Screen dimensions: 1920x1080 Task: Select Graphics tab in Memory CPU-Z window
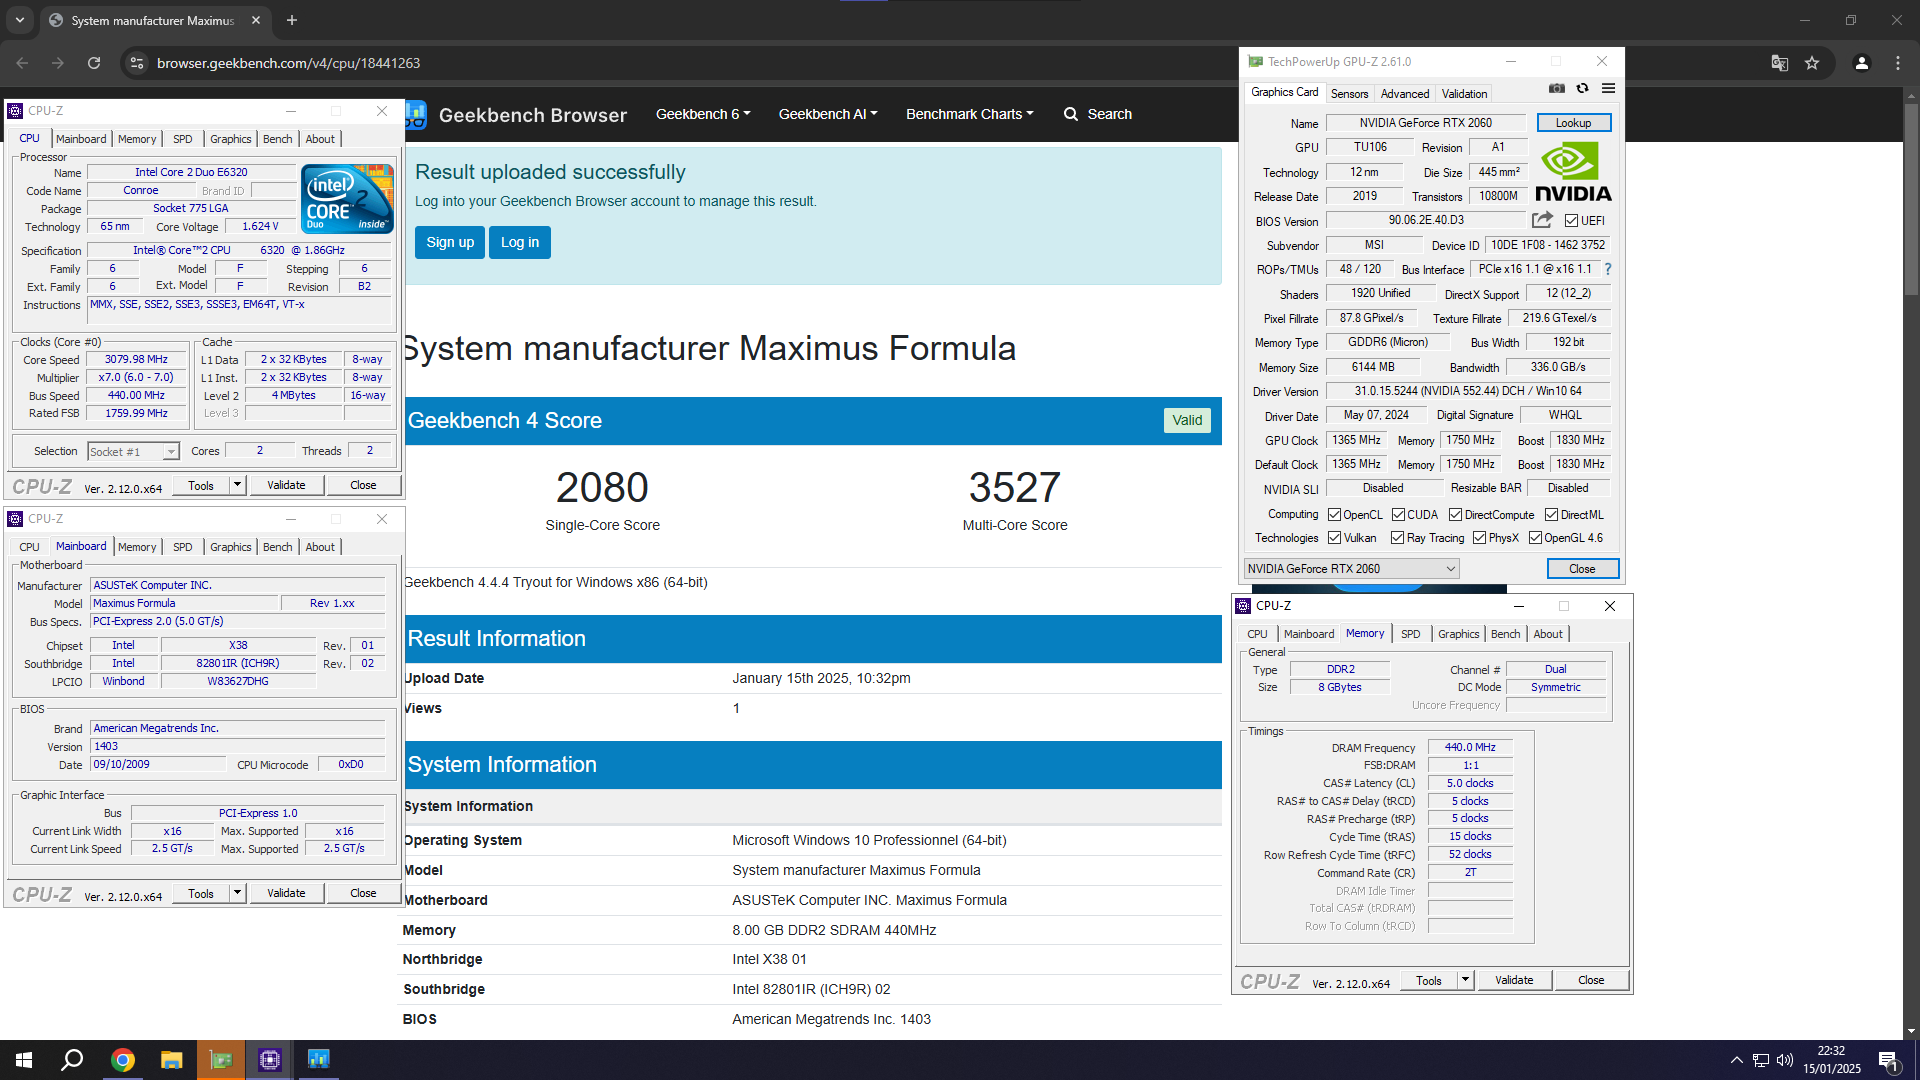pos(1458,634)
